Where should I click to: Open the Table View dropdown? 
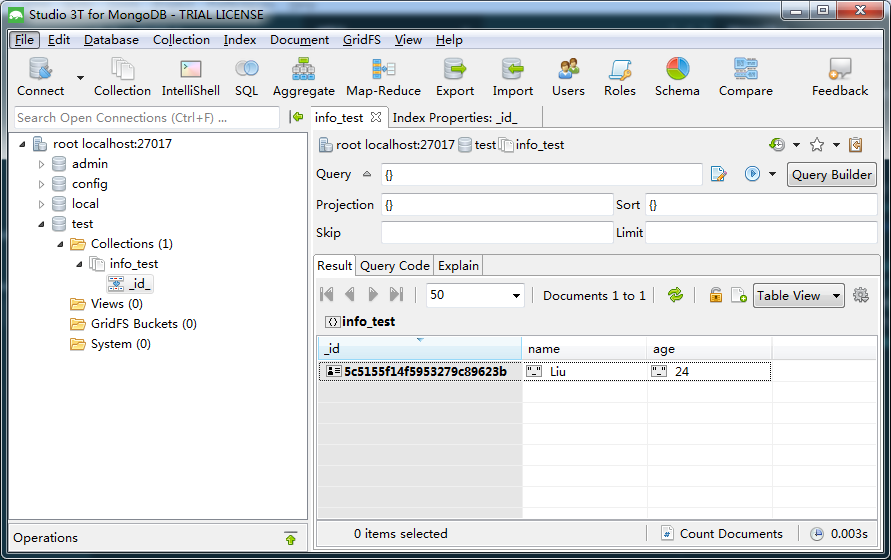click(798, 296)
